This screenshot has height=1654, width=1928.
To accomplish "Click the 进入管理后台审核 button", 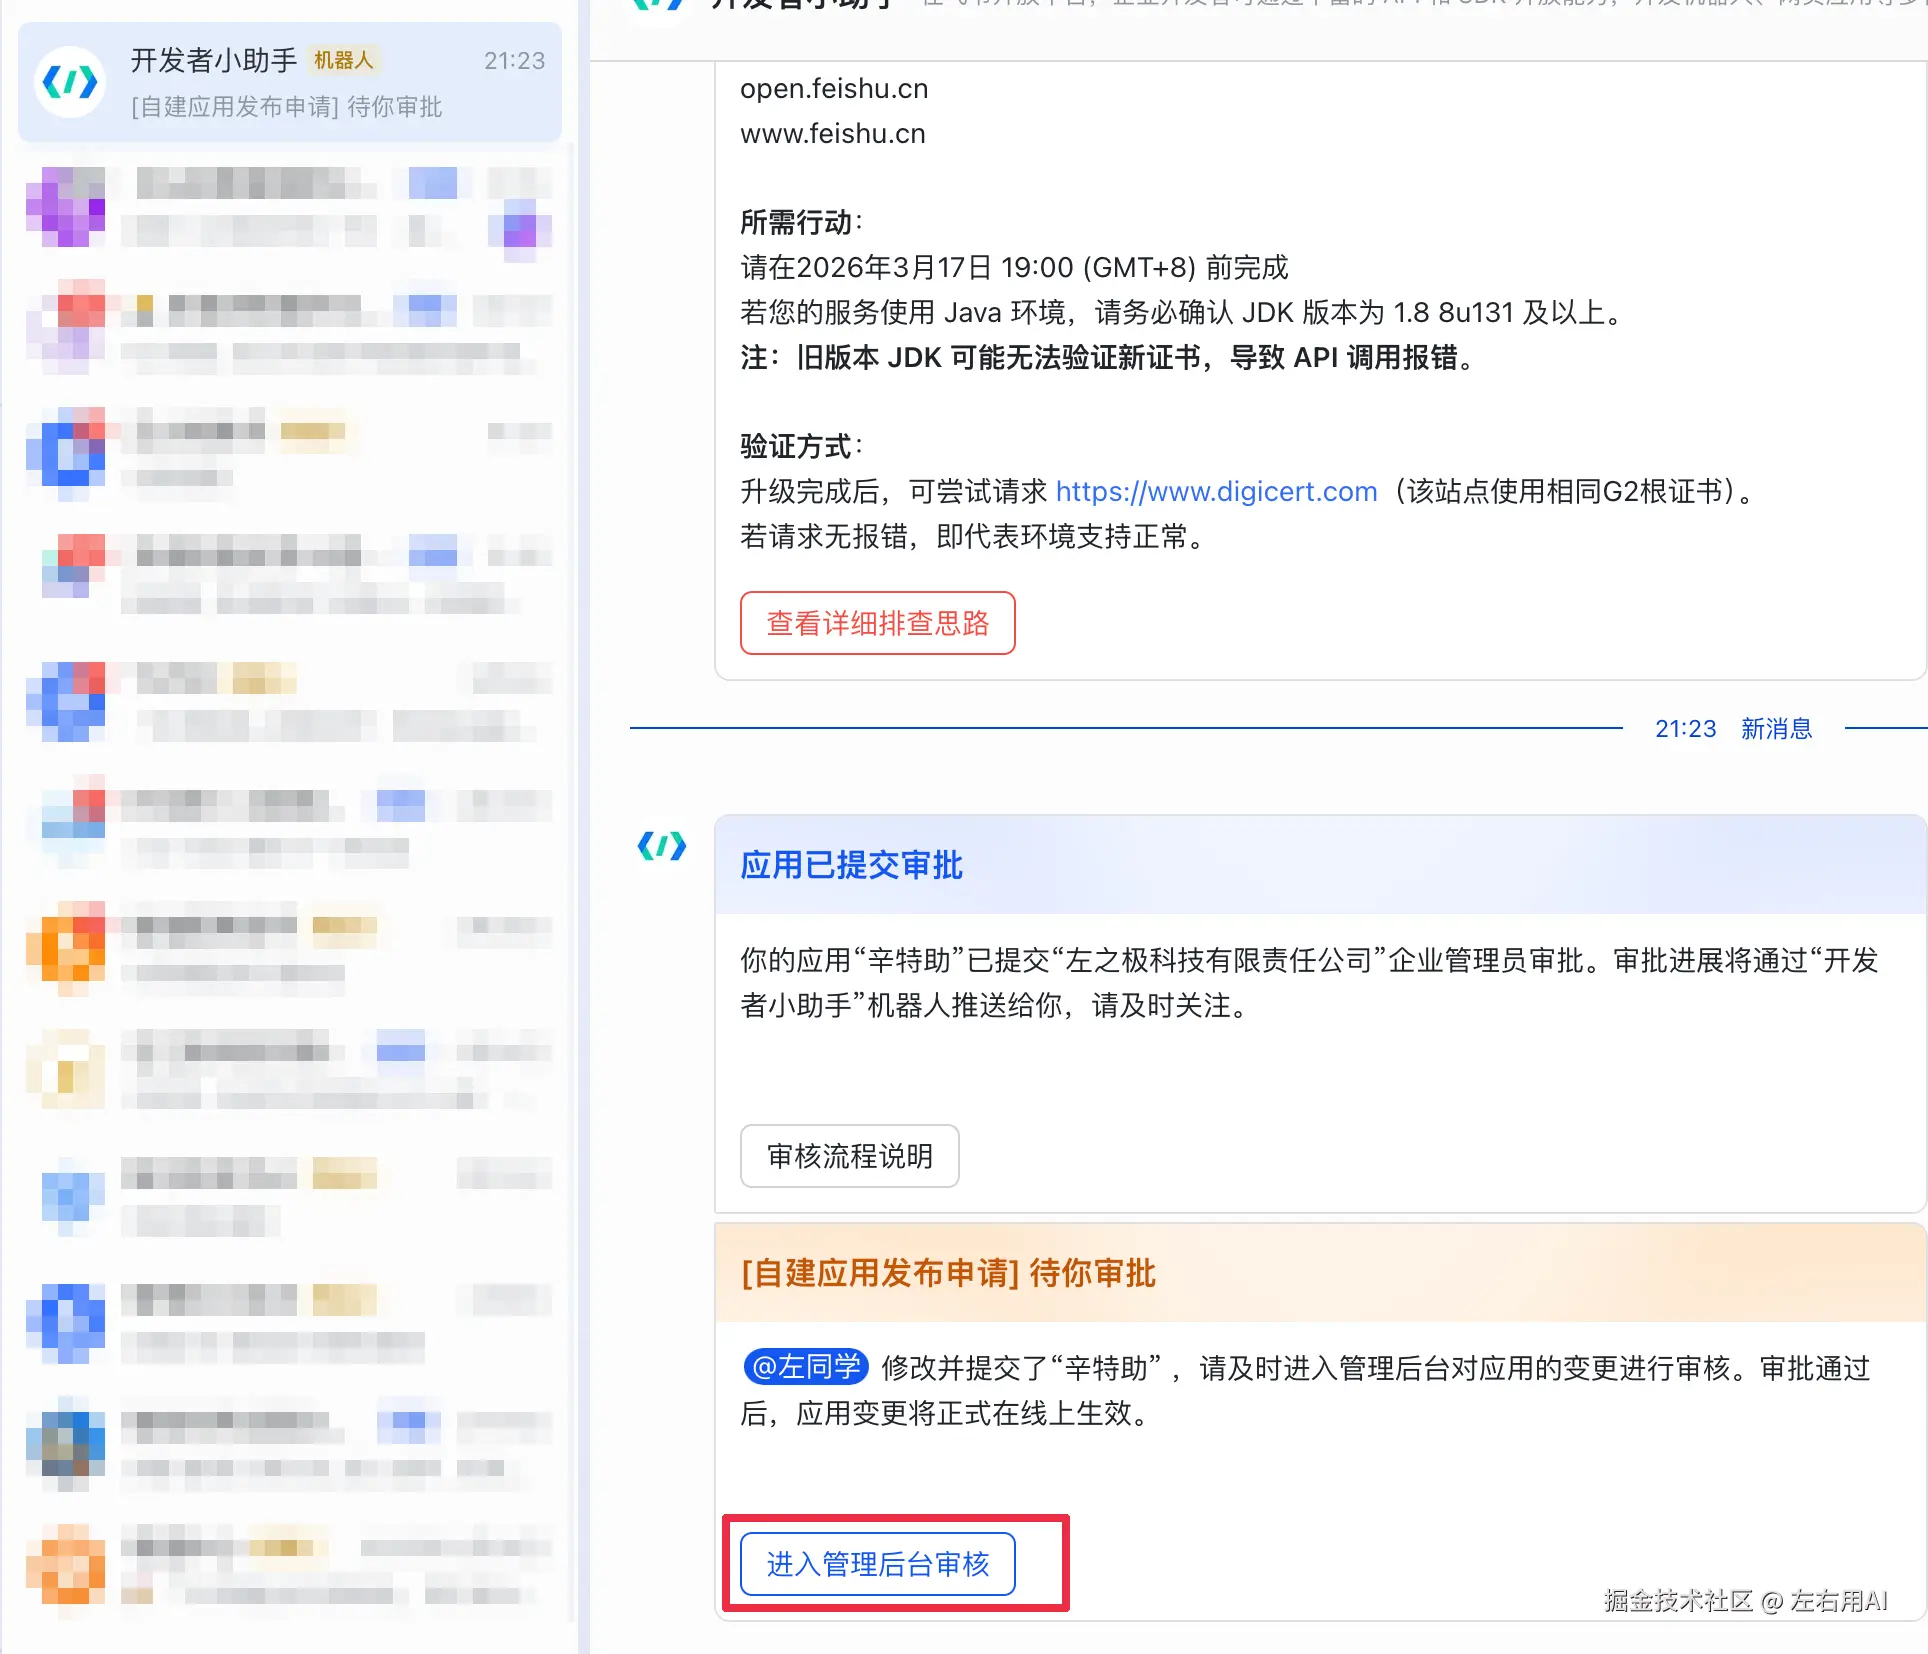I will pos(877,1564).
